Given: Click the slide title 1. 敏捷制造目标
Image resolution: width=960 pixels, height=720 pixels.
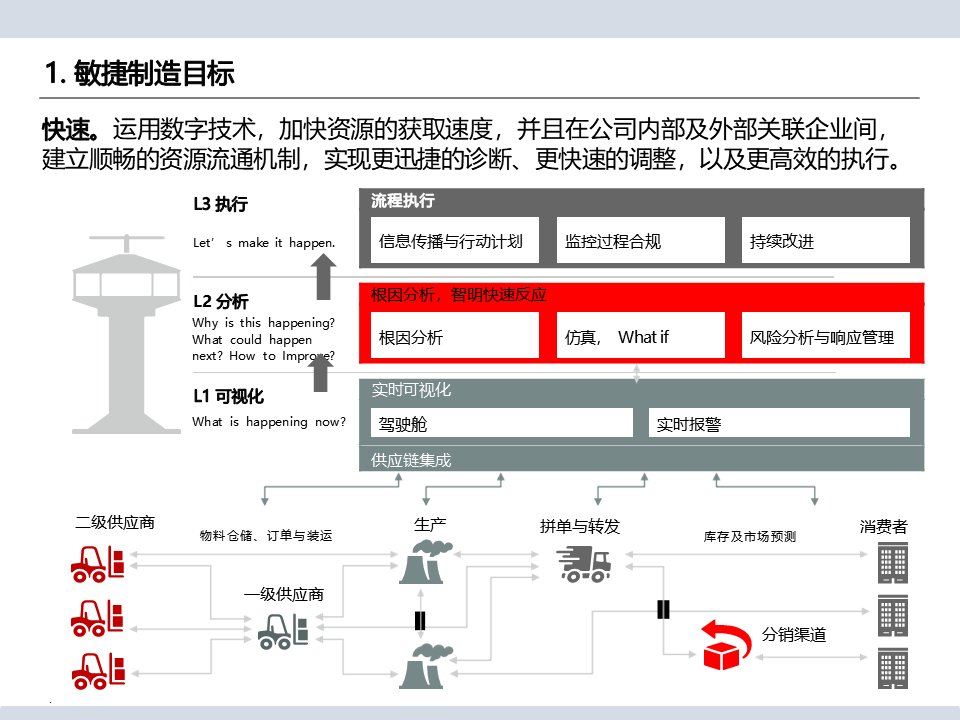Looking at the screenshot, I should 140,73.
